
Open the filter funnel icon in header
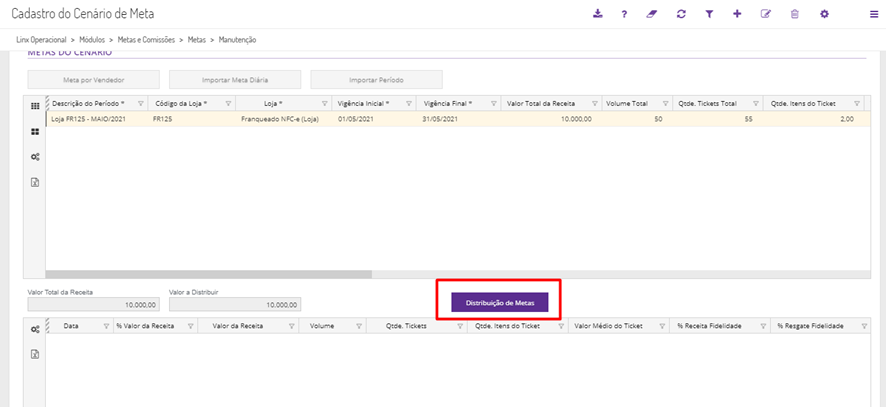(709, 14)
